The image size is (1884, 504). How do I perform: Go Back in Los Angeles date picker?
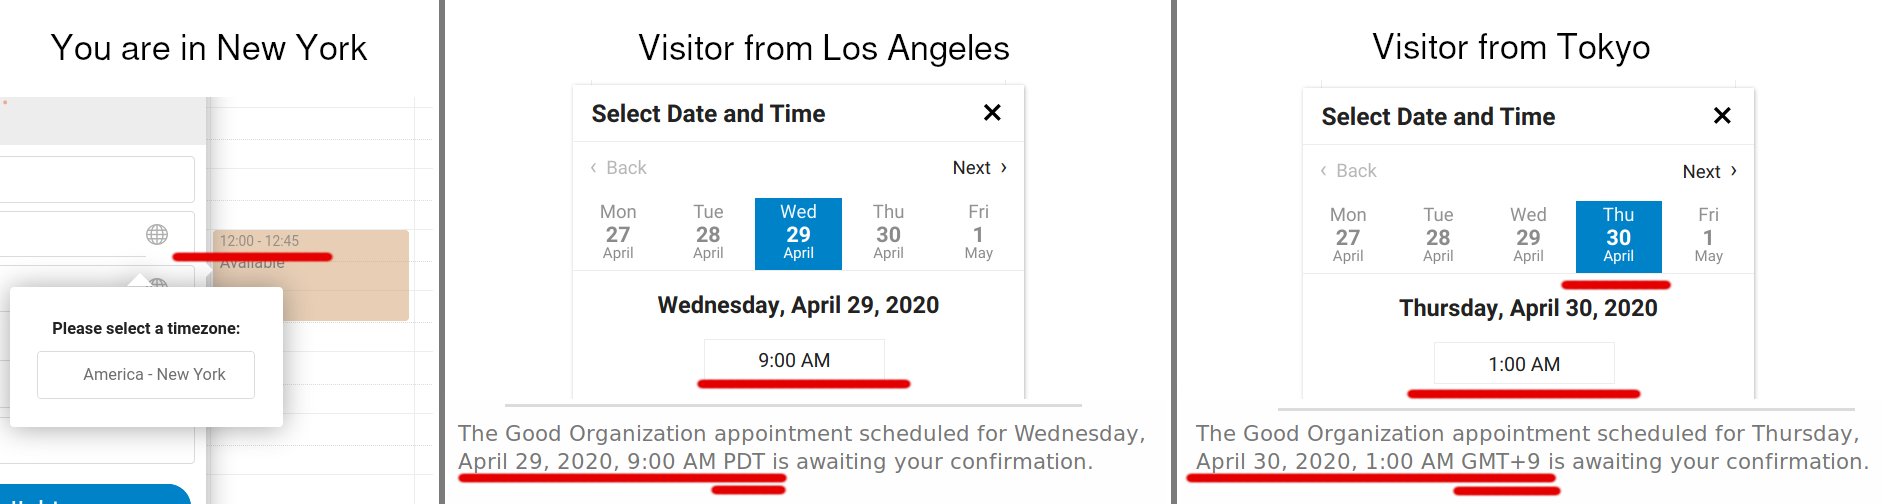tap(619, 168)
